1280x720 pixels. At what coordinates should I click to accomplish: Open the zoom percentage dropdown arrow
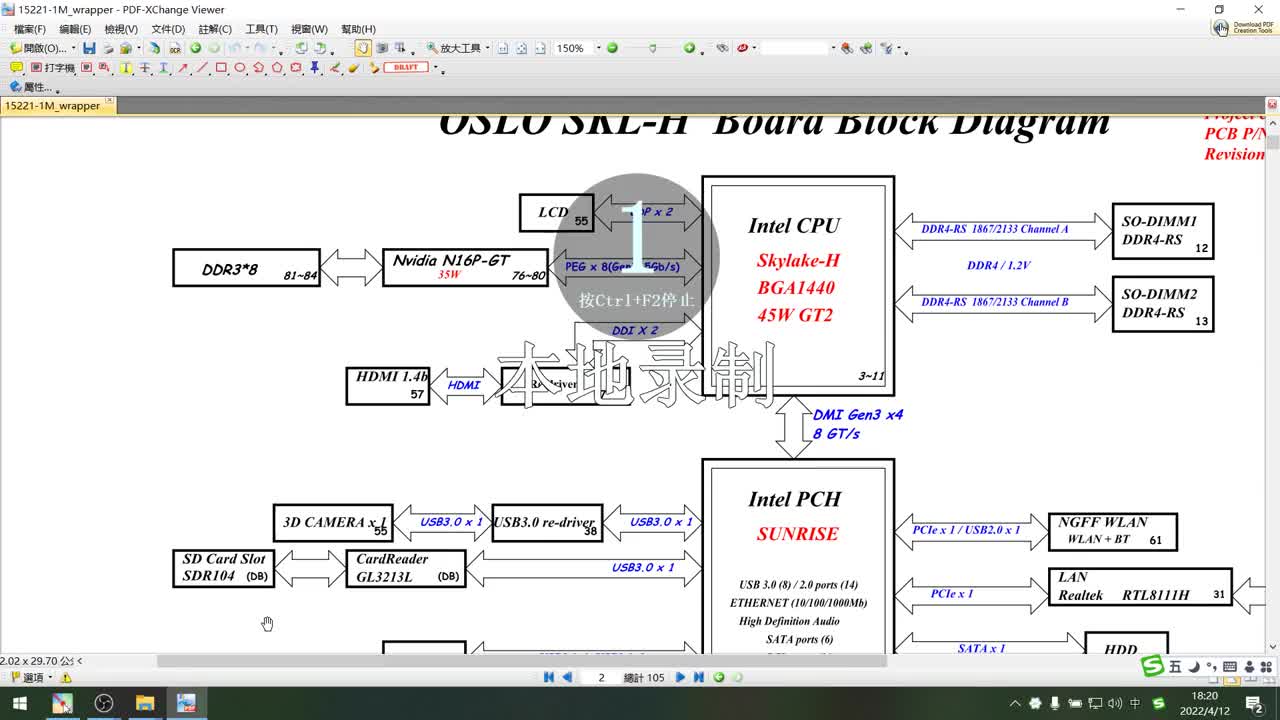pyautogui.click(x=599, y=48)
